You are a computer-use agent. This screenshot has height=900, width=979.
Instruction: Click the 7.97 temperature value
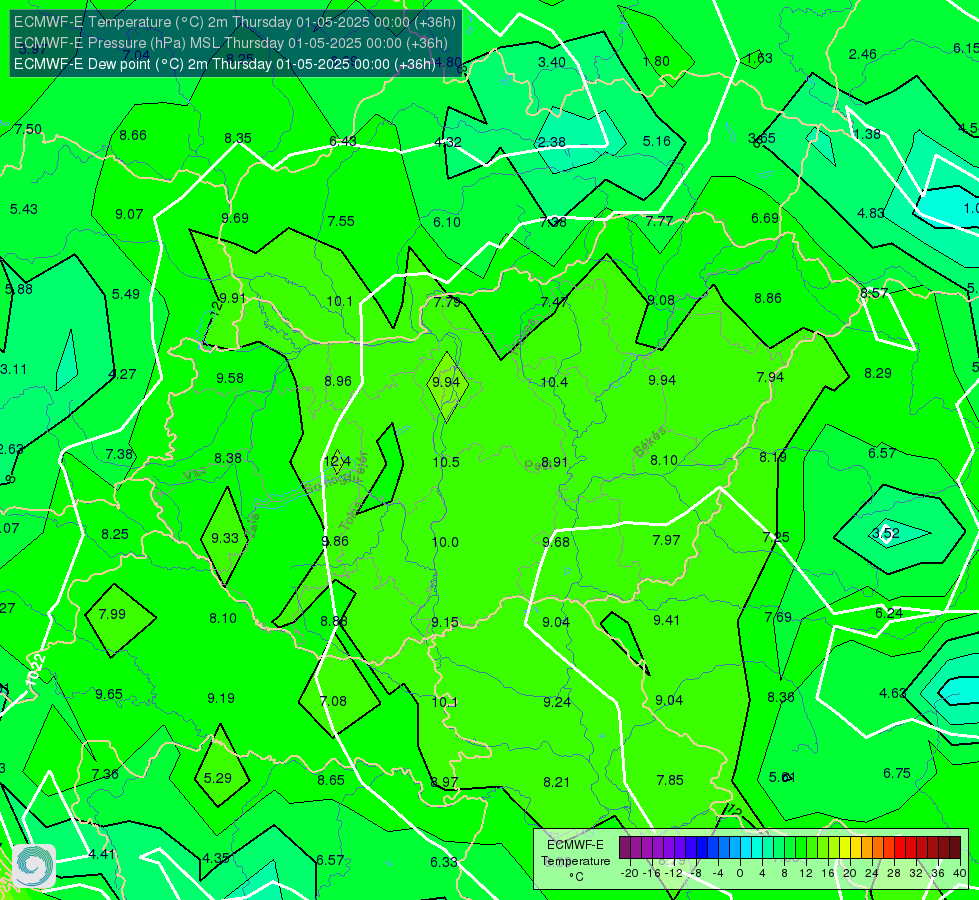(x=666, y=540)
